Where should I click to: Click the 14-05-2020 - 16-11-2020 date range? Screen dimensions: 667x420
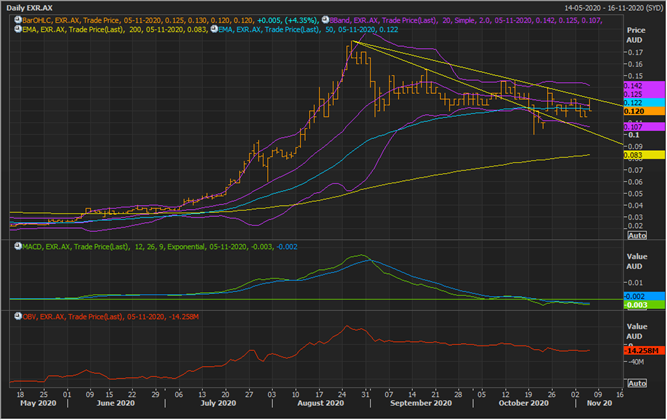(613, 8)
